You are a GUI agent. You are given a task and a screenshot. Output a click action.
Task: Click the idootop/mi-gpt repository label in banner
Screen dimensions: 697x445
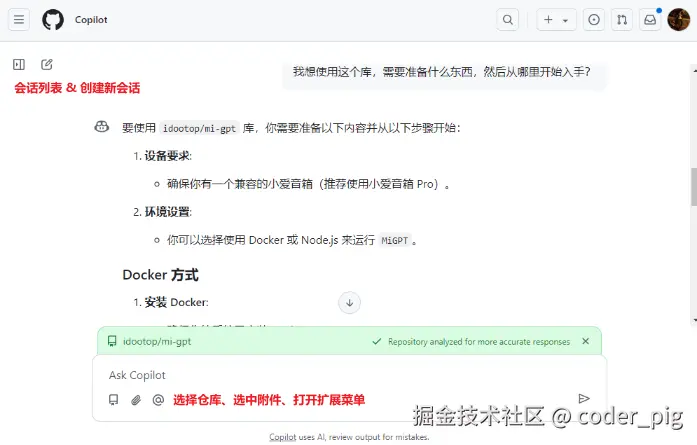[157, 341]
